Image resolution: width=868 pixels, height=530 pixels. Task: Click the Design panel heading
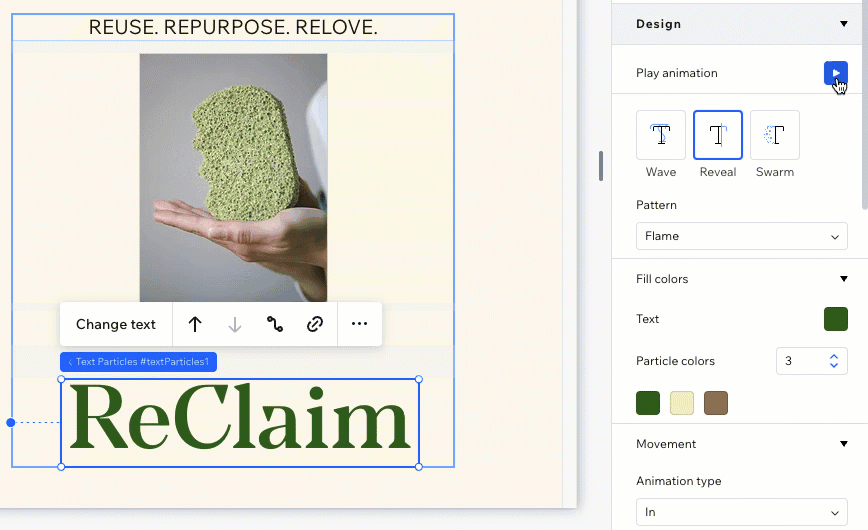click(x=658, y=24)
